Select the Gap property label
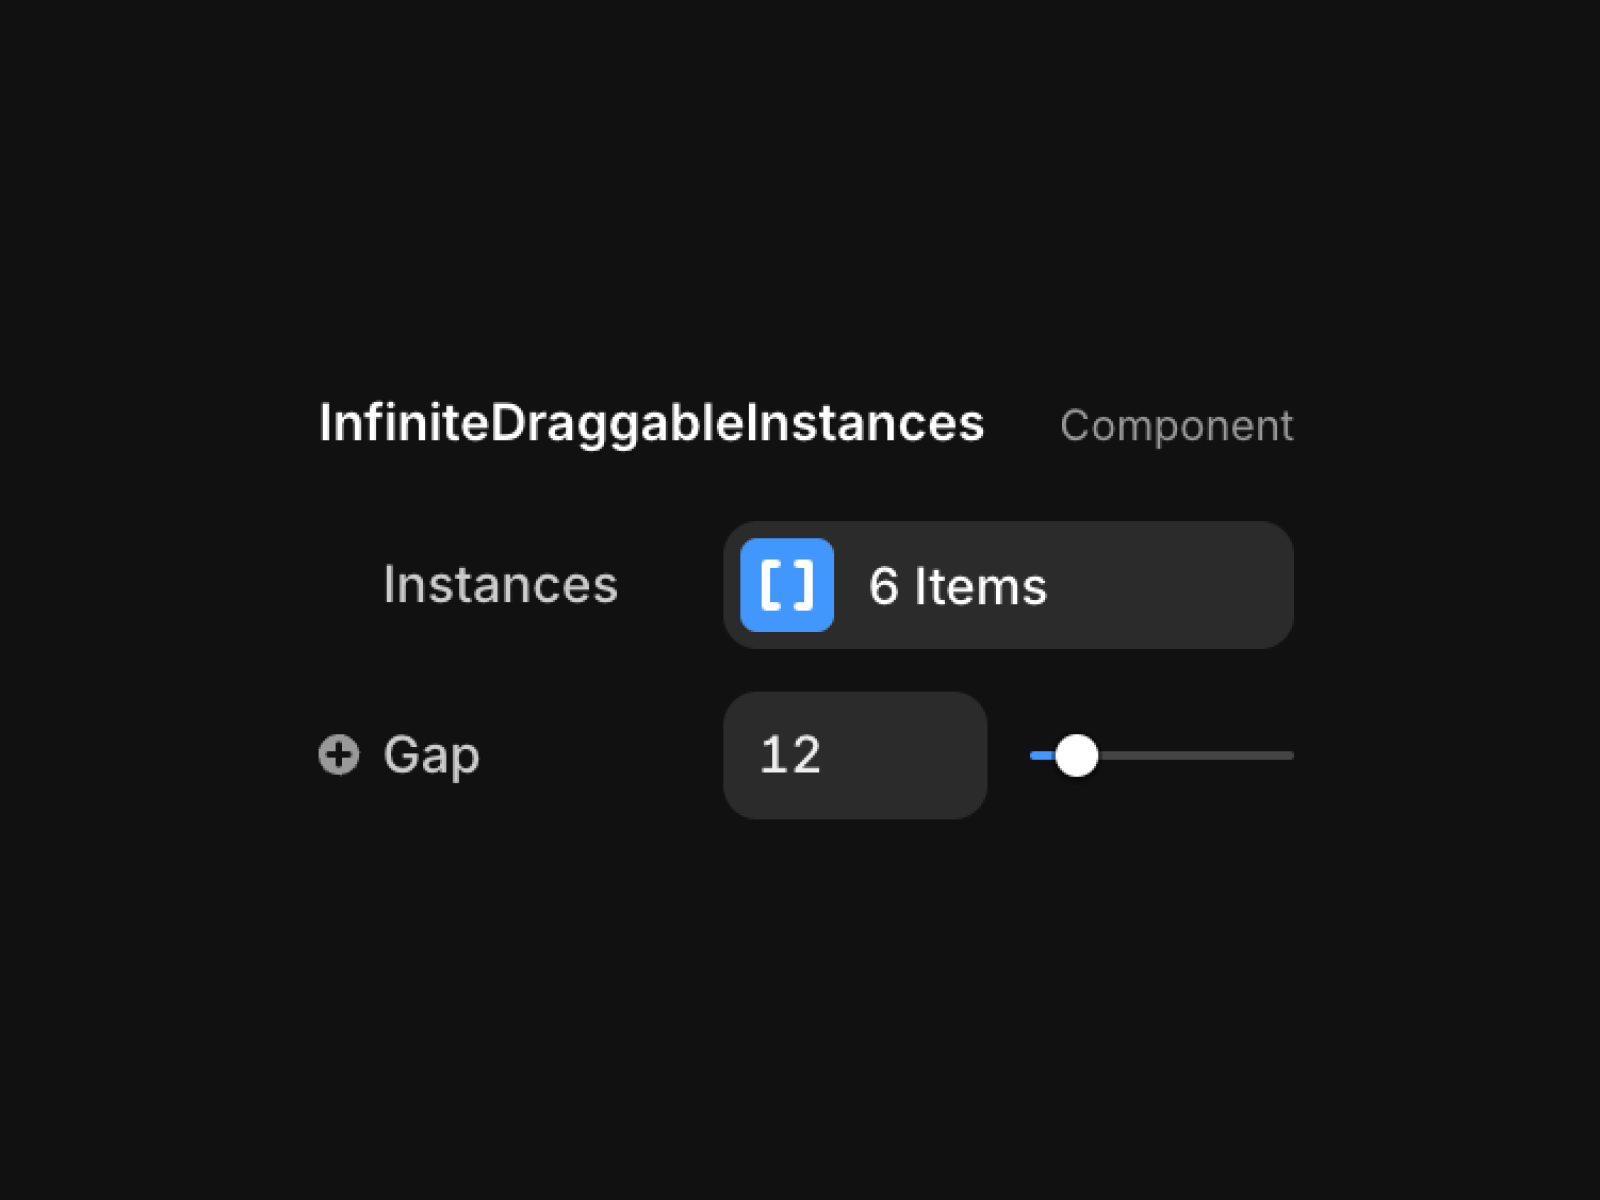 point(431,756)
